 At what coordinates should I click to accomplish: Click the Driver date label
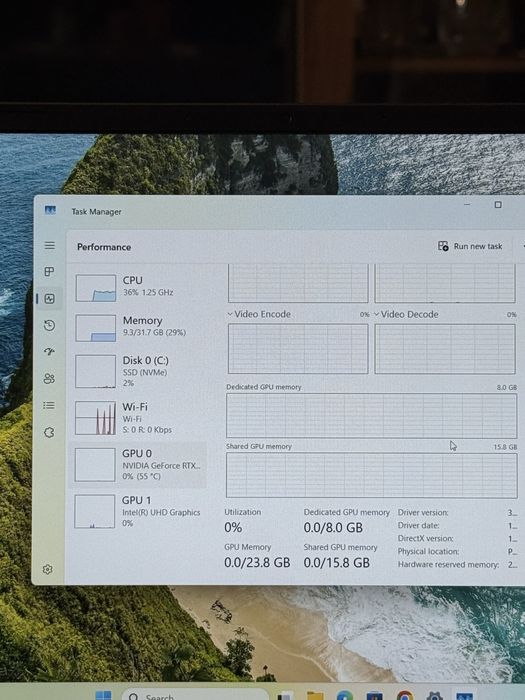point(419,525)
